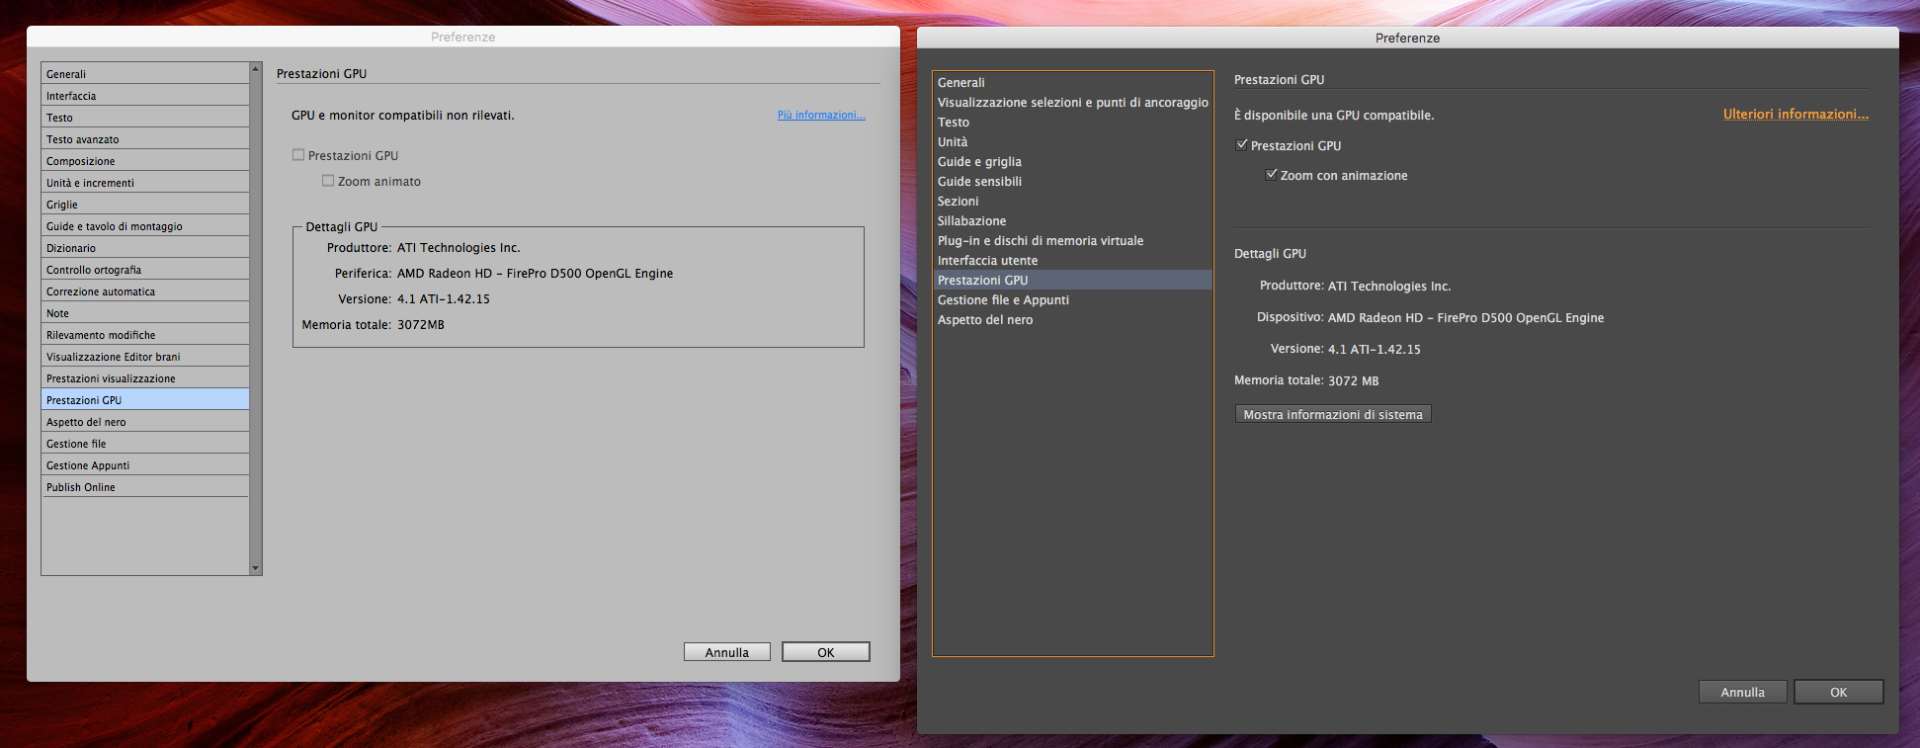Click OK in the light Preferenze window
Screen dimensions: 1920x748
click(x=826, y=652)
